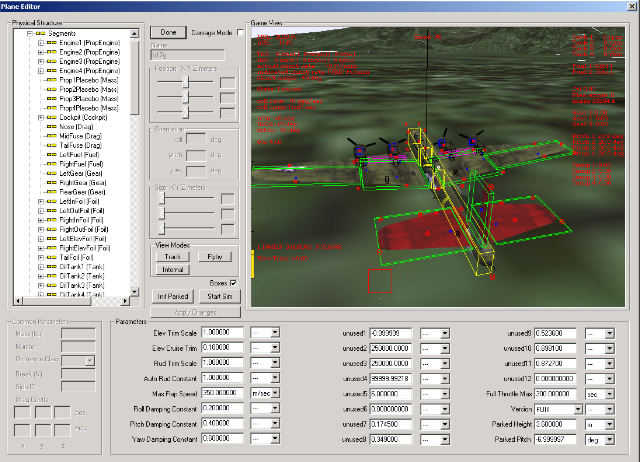Switch to Flyby view mode
The image size is (640, 462).
pyautogui.click(x=215, y=256)
